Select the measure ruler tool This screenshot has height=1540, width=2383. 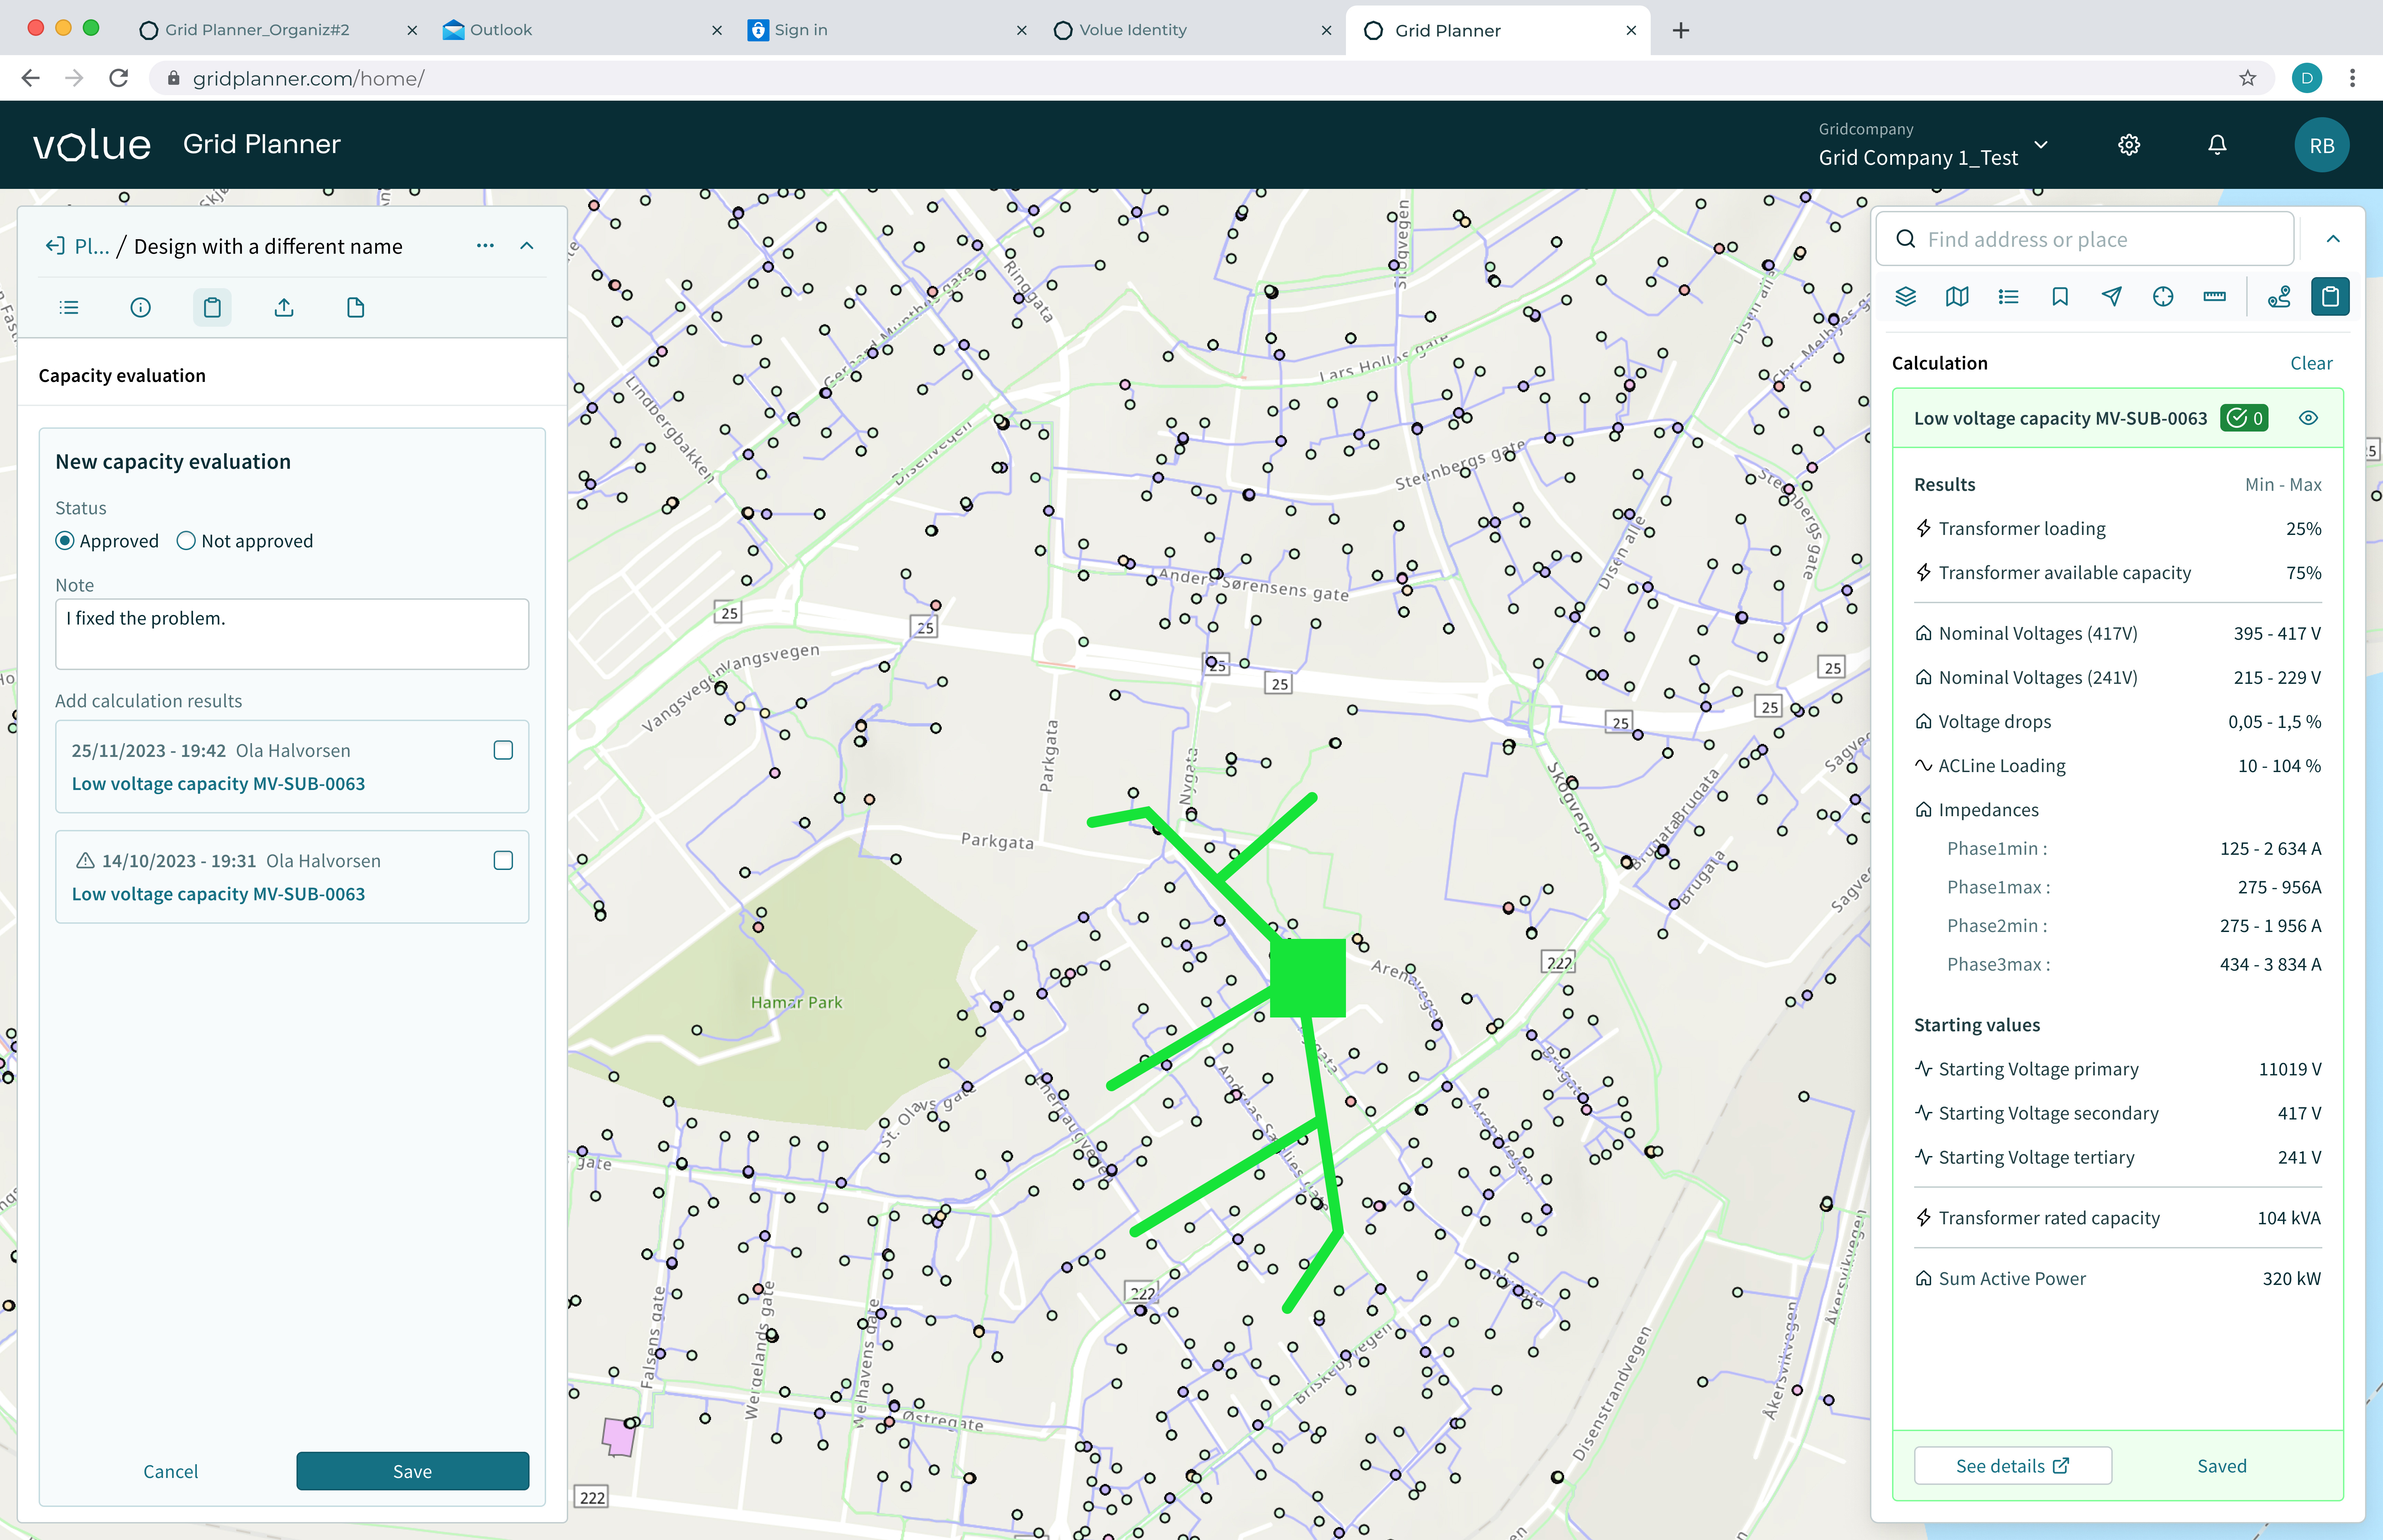[2214, 297]
